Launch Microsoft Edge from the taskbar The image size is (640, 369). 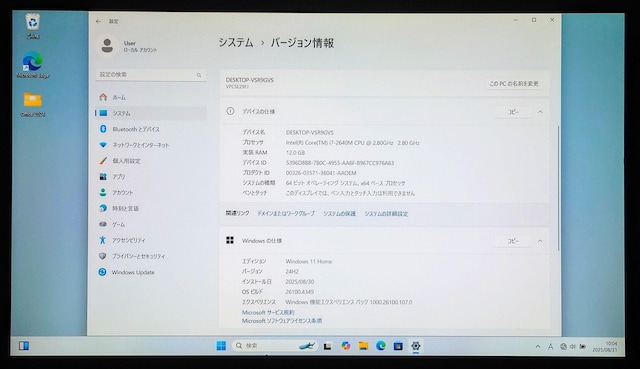pos(381,346)
